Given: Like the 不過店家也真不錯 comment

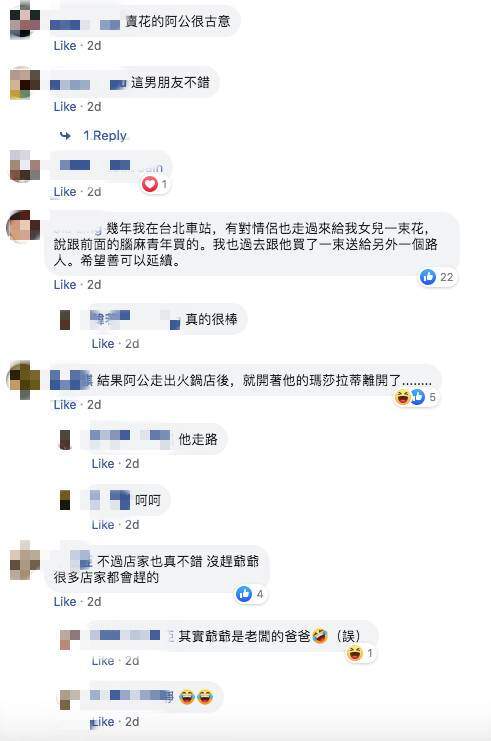Looking at the screenshot, I should click(x=65, y=602).
